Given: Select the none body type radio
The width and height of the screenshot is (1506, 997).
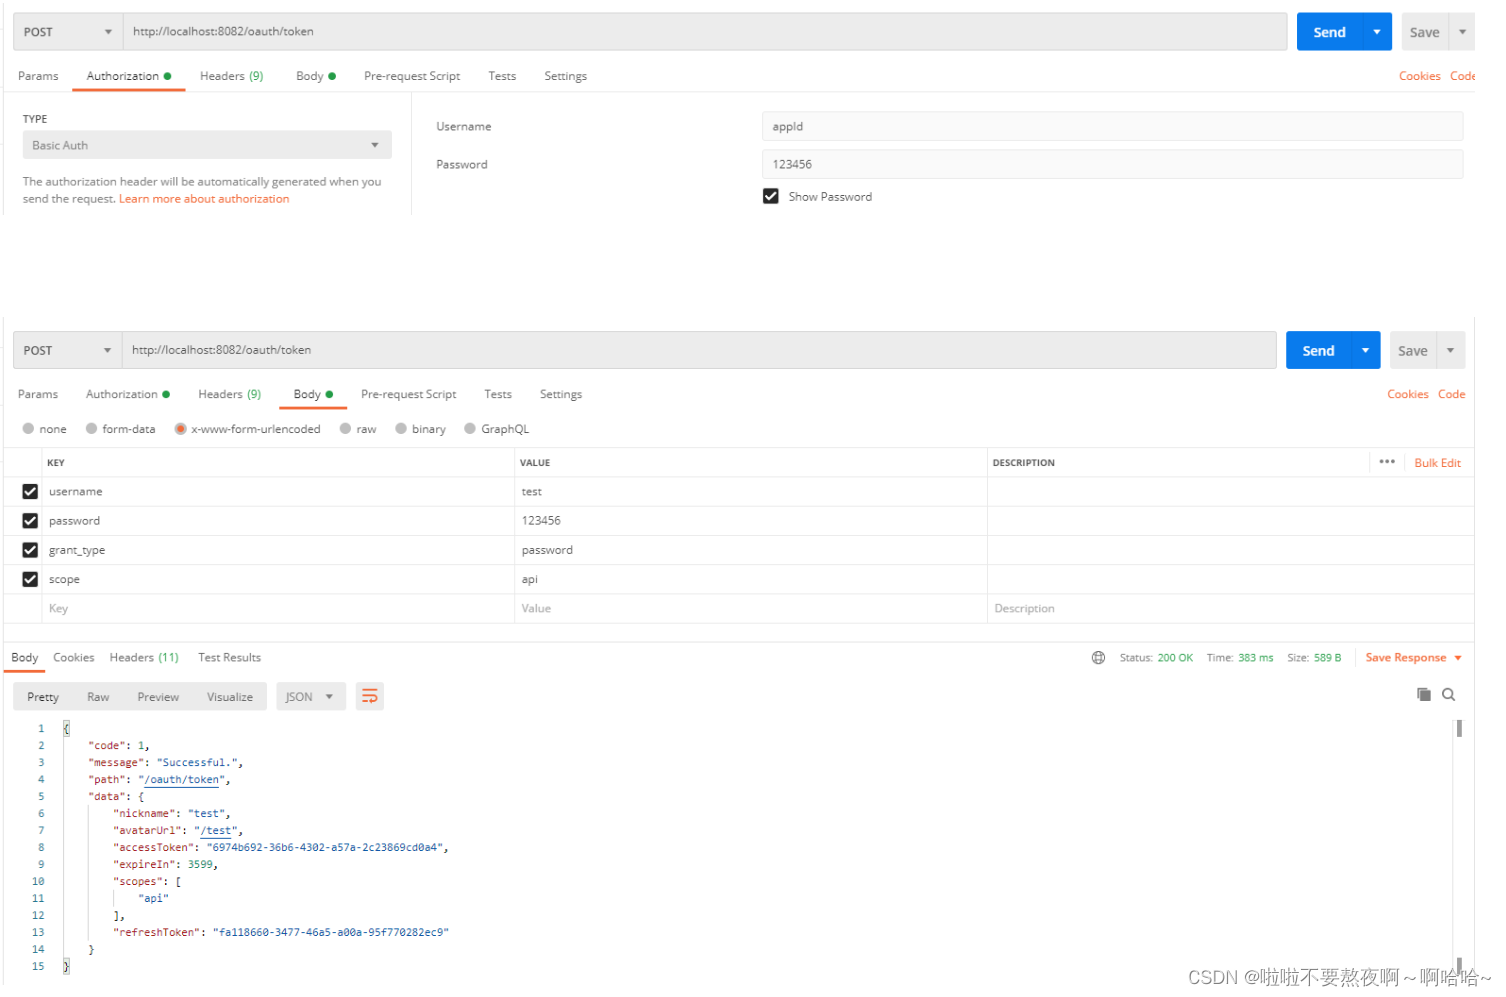Looking at the screenshot, I should coord(28,429).
